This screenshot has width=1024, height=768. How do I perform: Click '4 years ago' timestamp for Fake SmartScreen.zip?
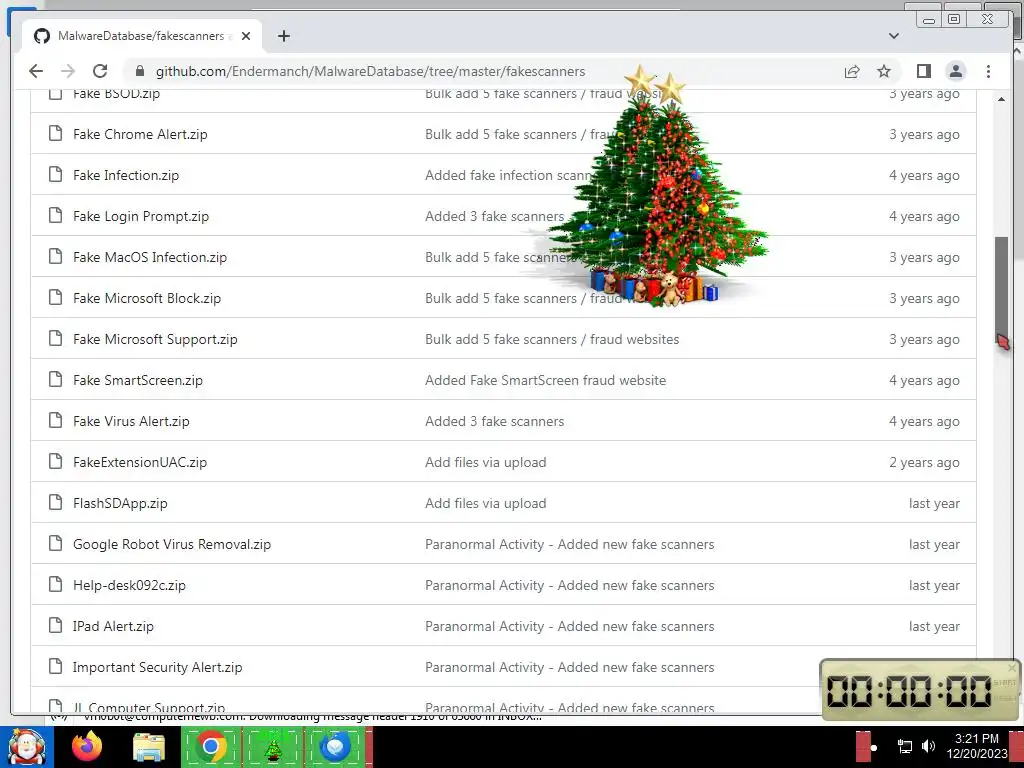(x=924, y=380)
